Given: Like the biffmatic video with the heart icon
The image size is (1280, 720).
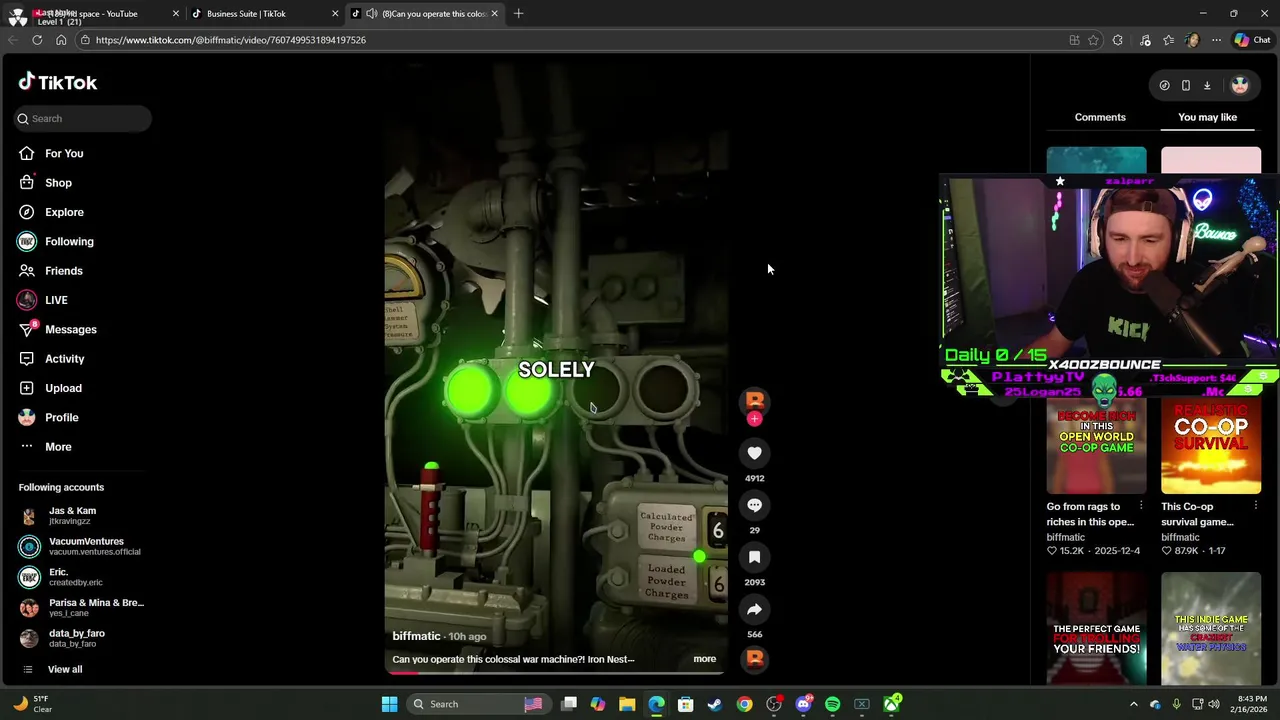Looking at the screenshot, I should pos(754,453).
